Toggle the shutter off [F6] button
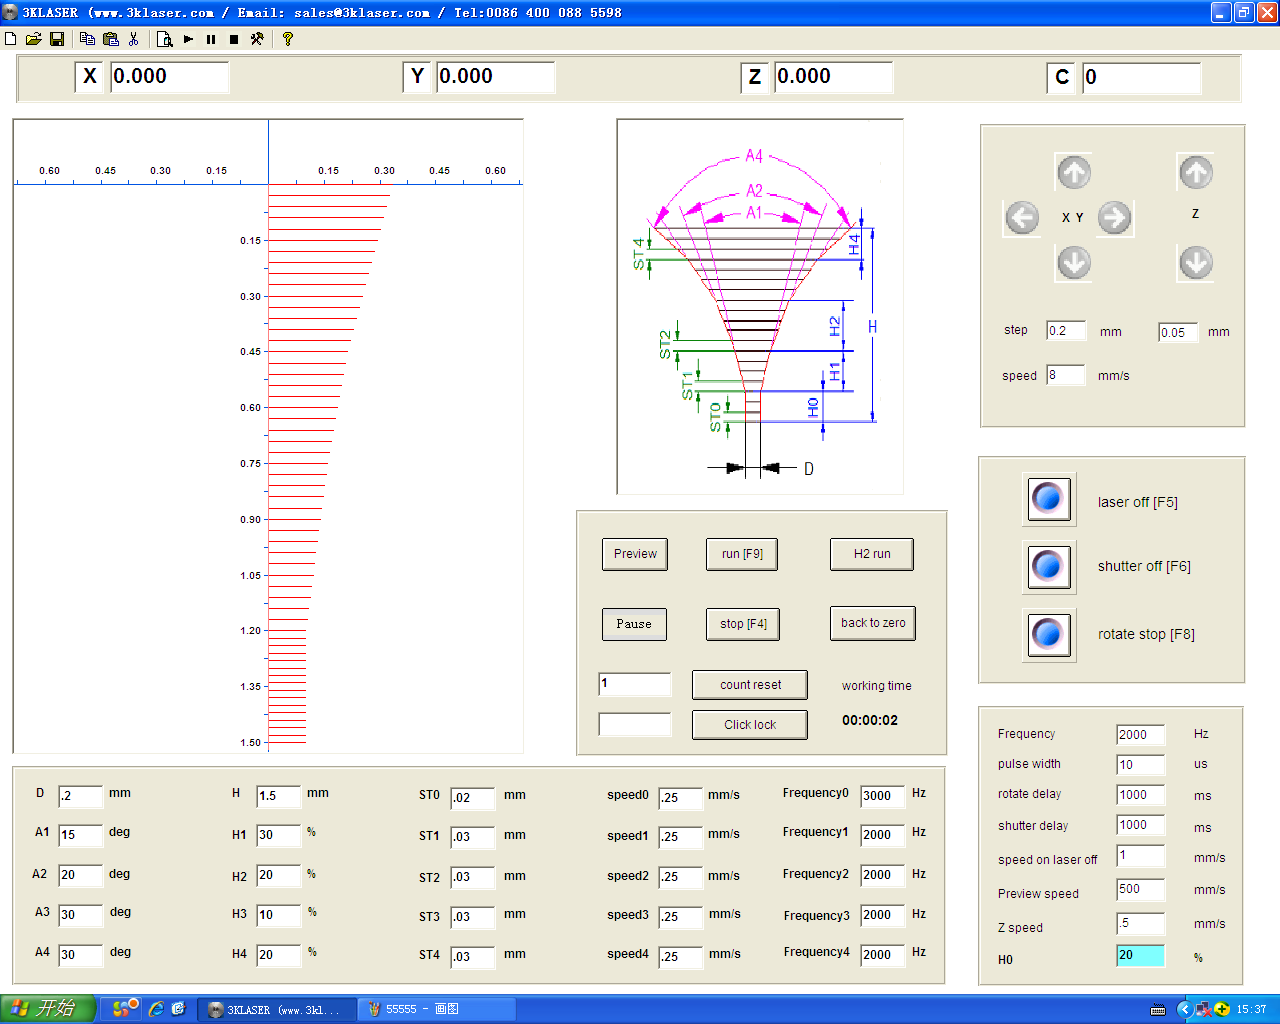The image size is (1280, 1024). point(1048,567)
